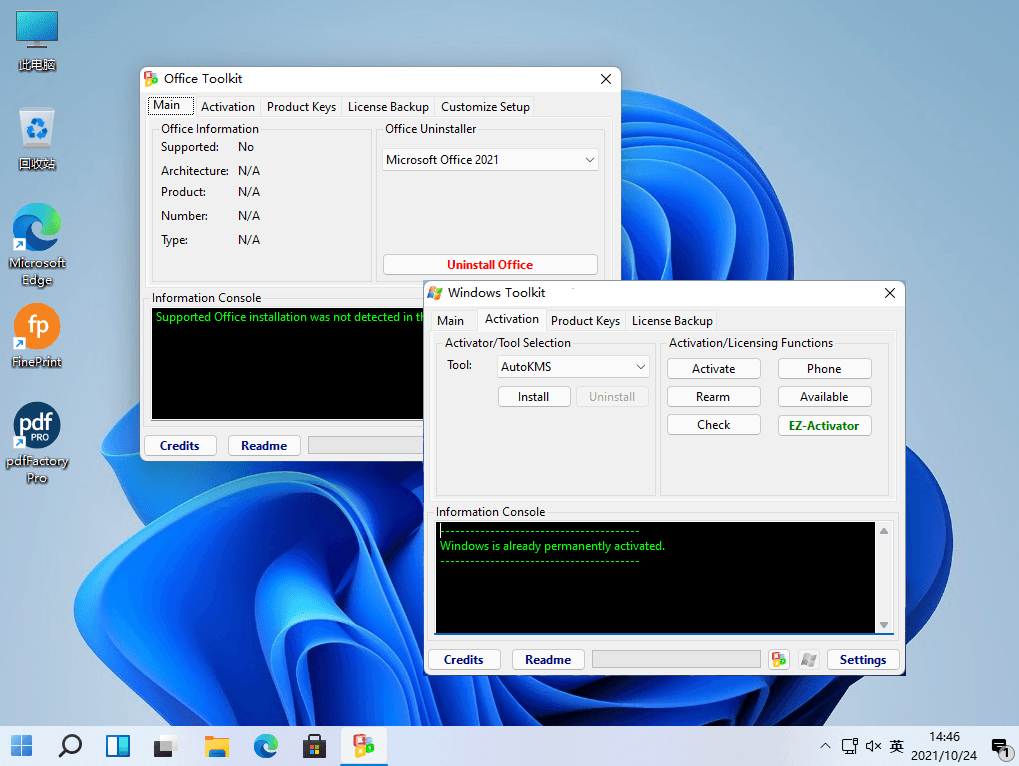Screen dimensions: 1019x766
Task: Open Settings in Windows Toolkit
Action: click(863, 659)
